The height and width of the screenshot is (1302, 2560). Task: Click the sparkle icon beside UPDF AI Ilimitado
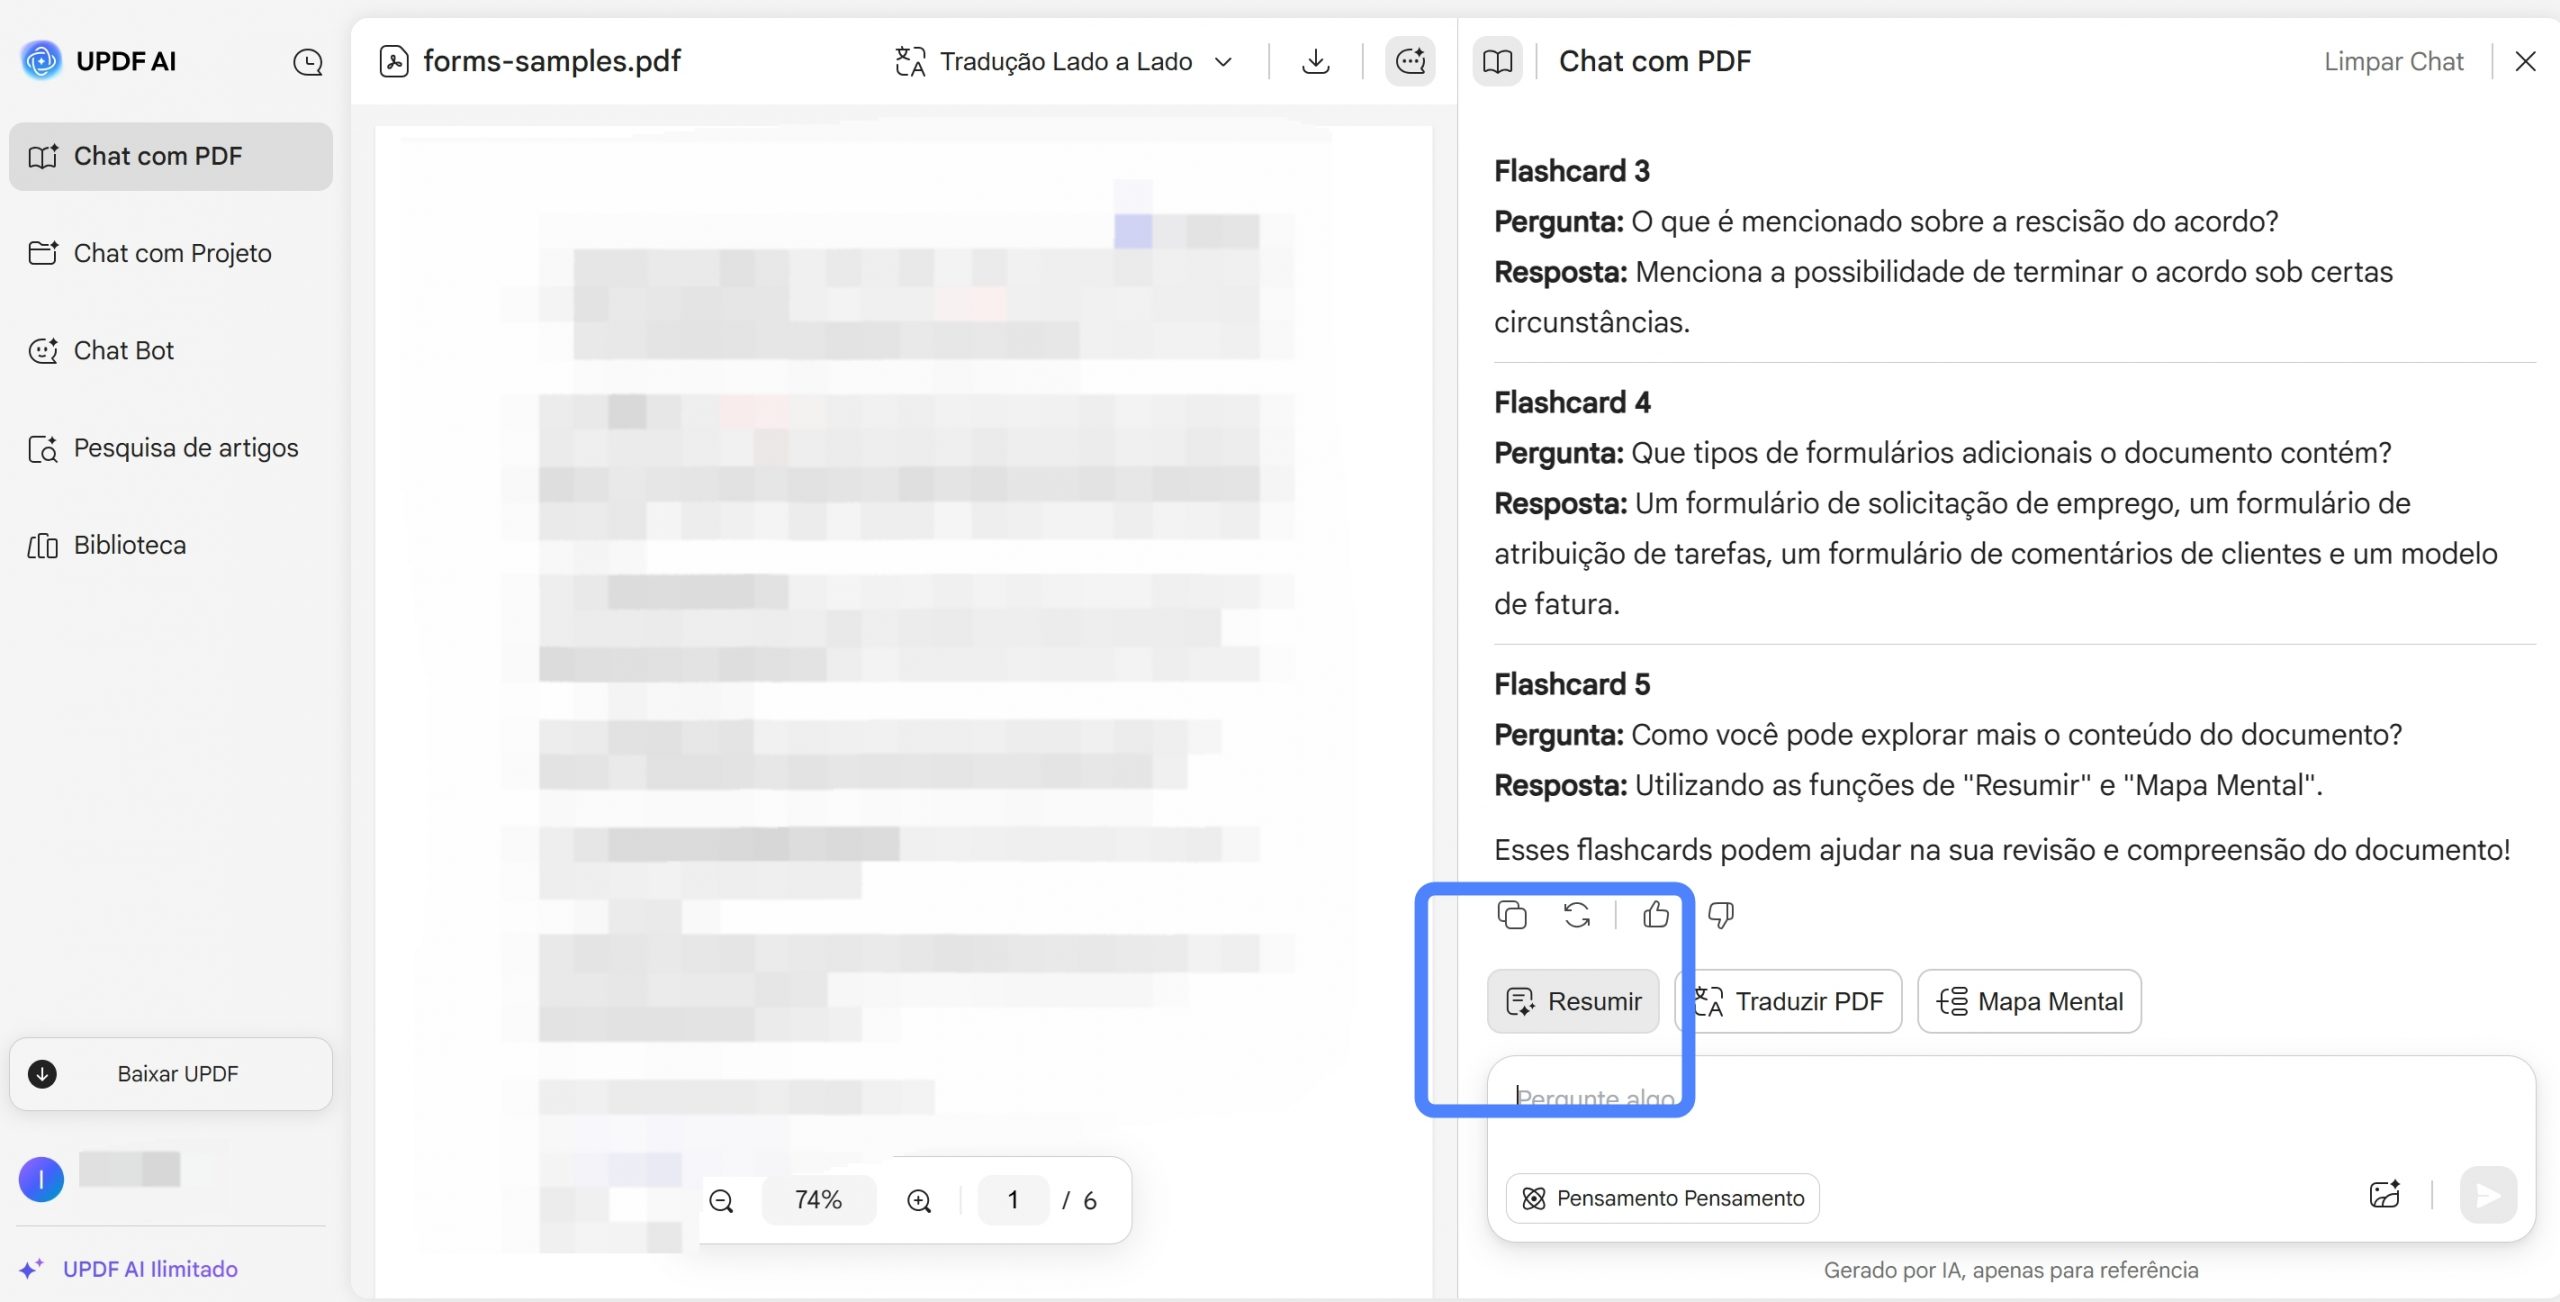[x=32, y=1269]
